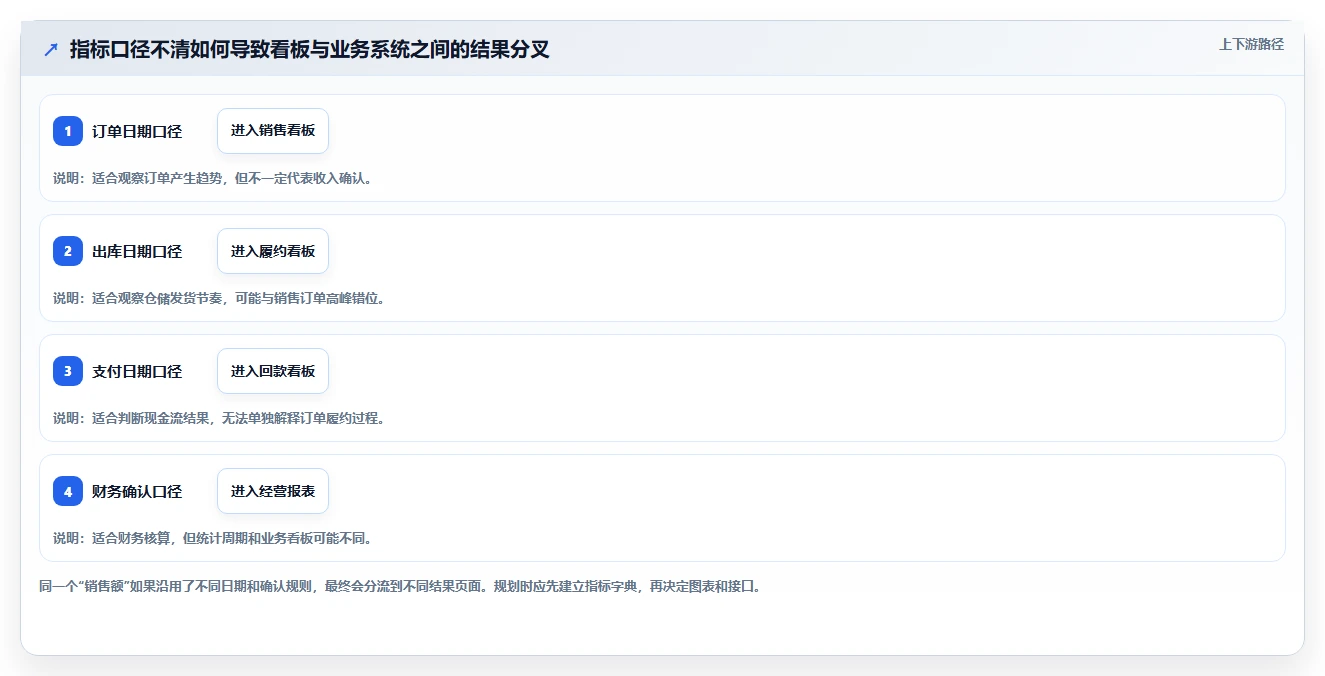Screen dimensions: 1325x676
Task: Open the 进入销售看板 button
Action: pos(273,131)
